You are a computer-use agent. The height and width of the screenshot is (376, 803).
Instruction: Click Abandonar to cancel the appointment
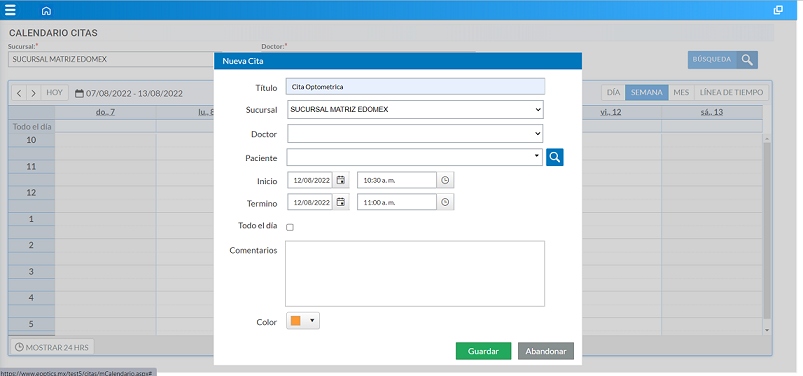click(x=546, y=351)
